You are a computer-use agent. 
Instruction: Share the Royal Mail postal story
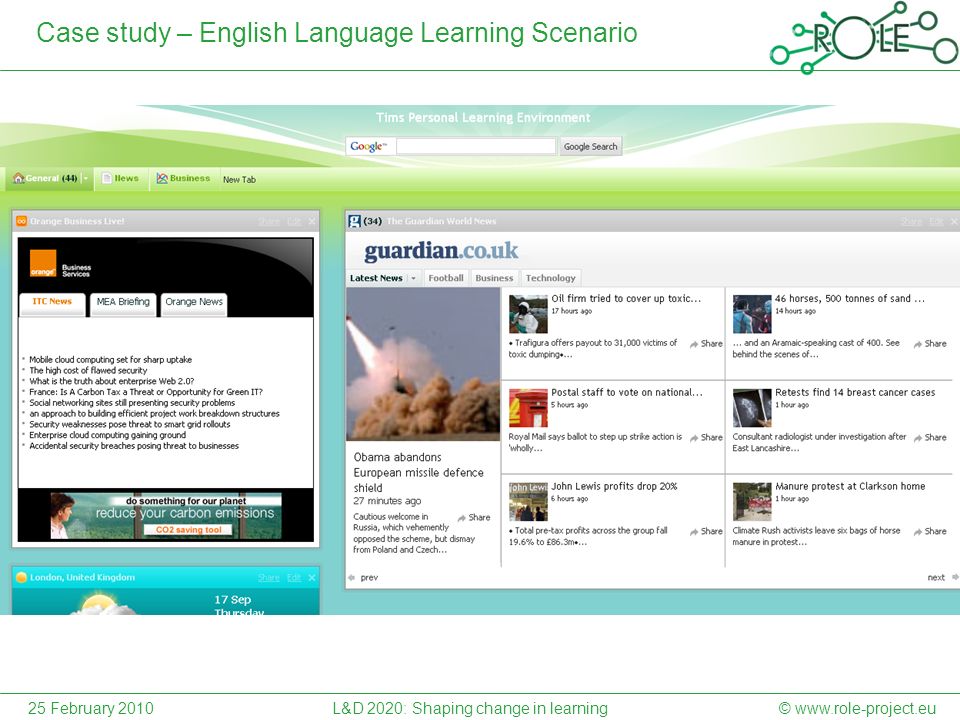pyautogui.click(x=706, y=437)
